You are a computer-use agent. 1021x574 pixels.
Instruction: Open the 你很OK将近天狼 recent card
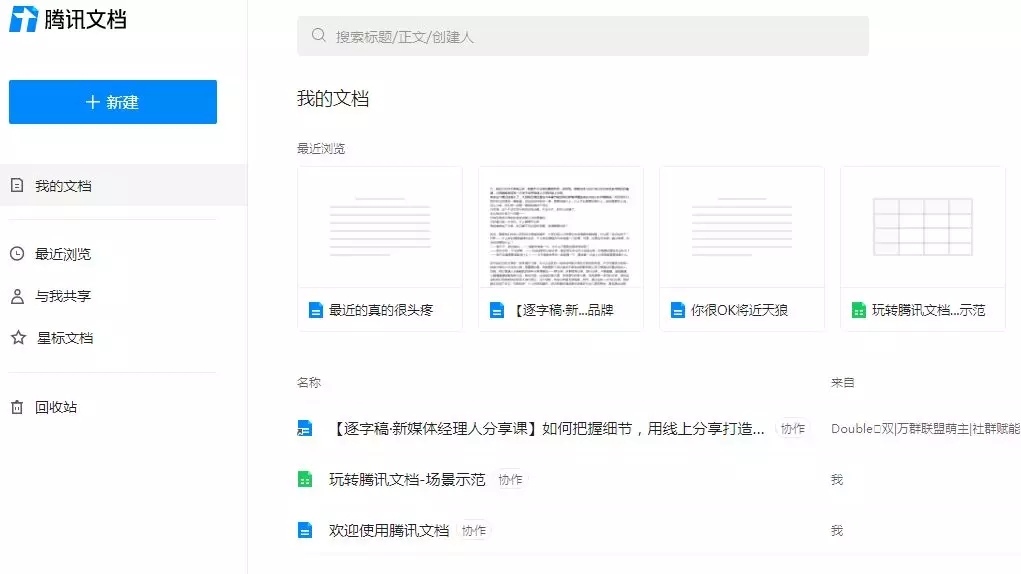(742, 249)
